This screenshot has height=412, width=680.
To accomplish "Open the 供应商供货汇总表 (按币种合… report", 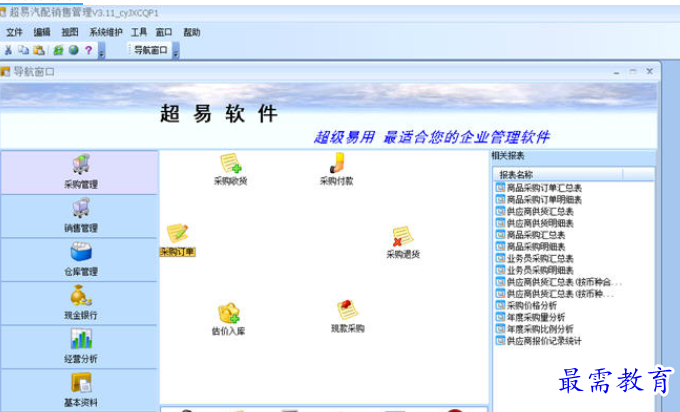I will [559, 282].
